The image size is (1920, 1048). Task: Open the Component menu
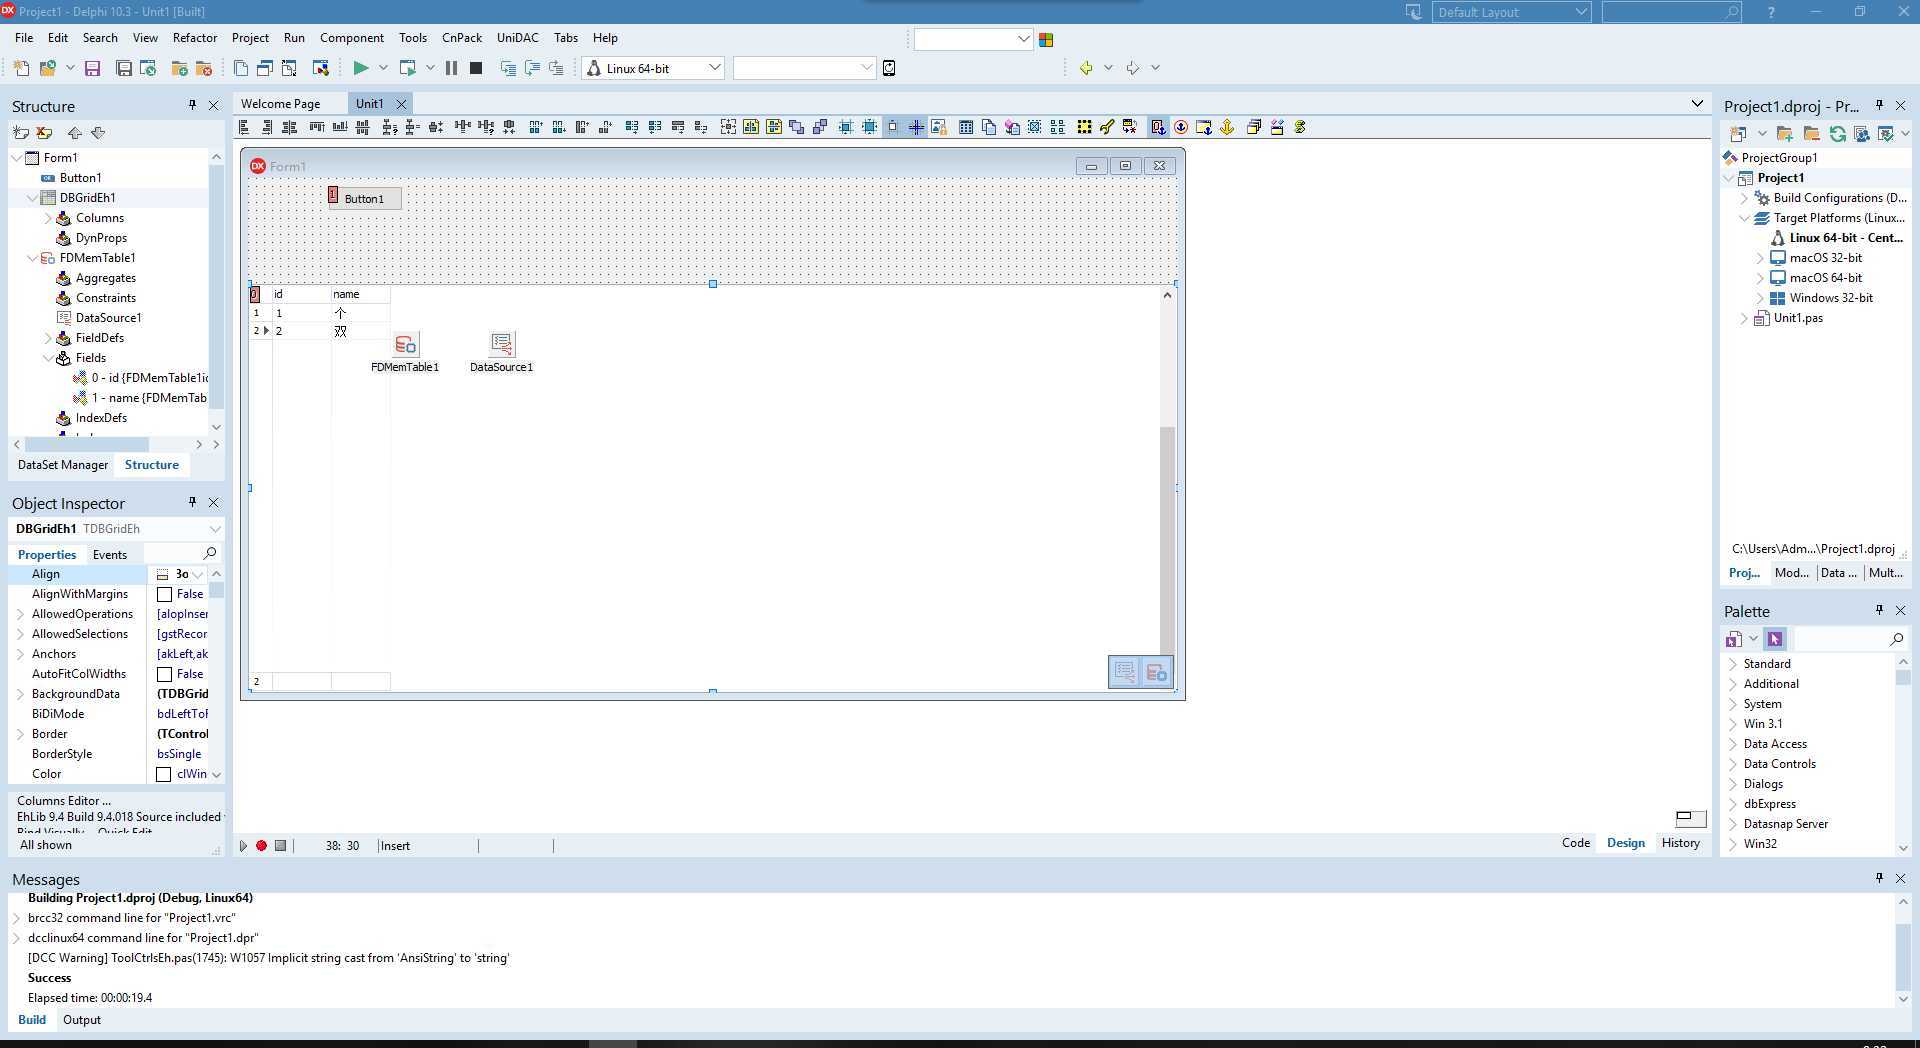352,38
